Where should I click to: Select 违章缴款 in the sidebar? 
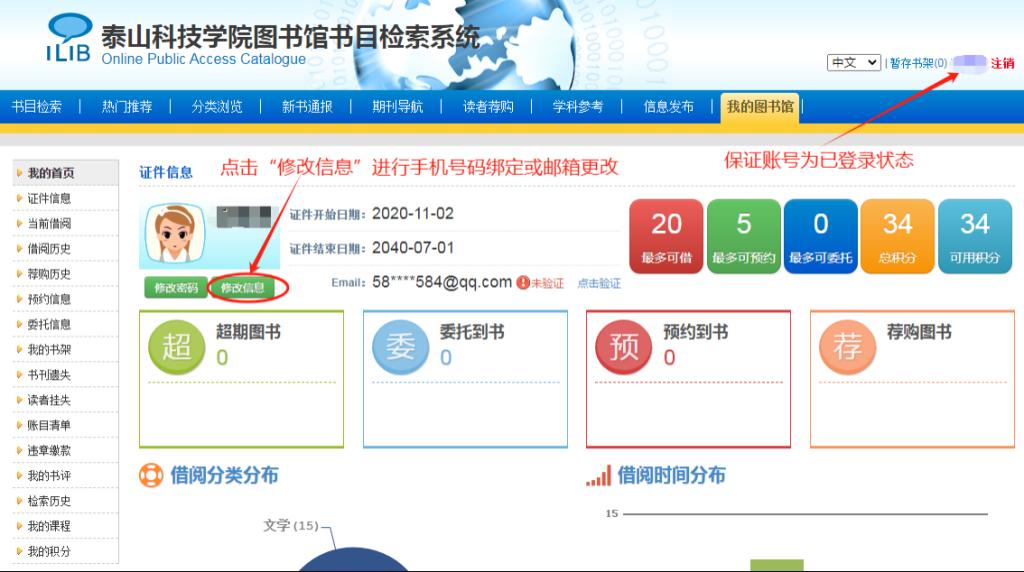click(x=65, y=451)
